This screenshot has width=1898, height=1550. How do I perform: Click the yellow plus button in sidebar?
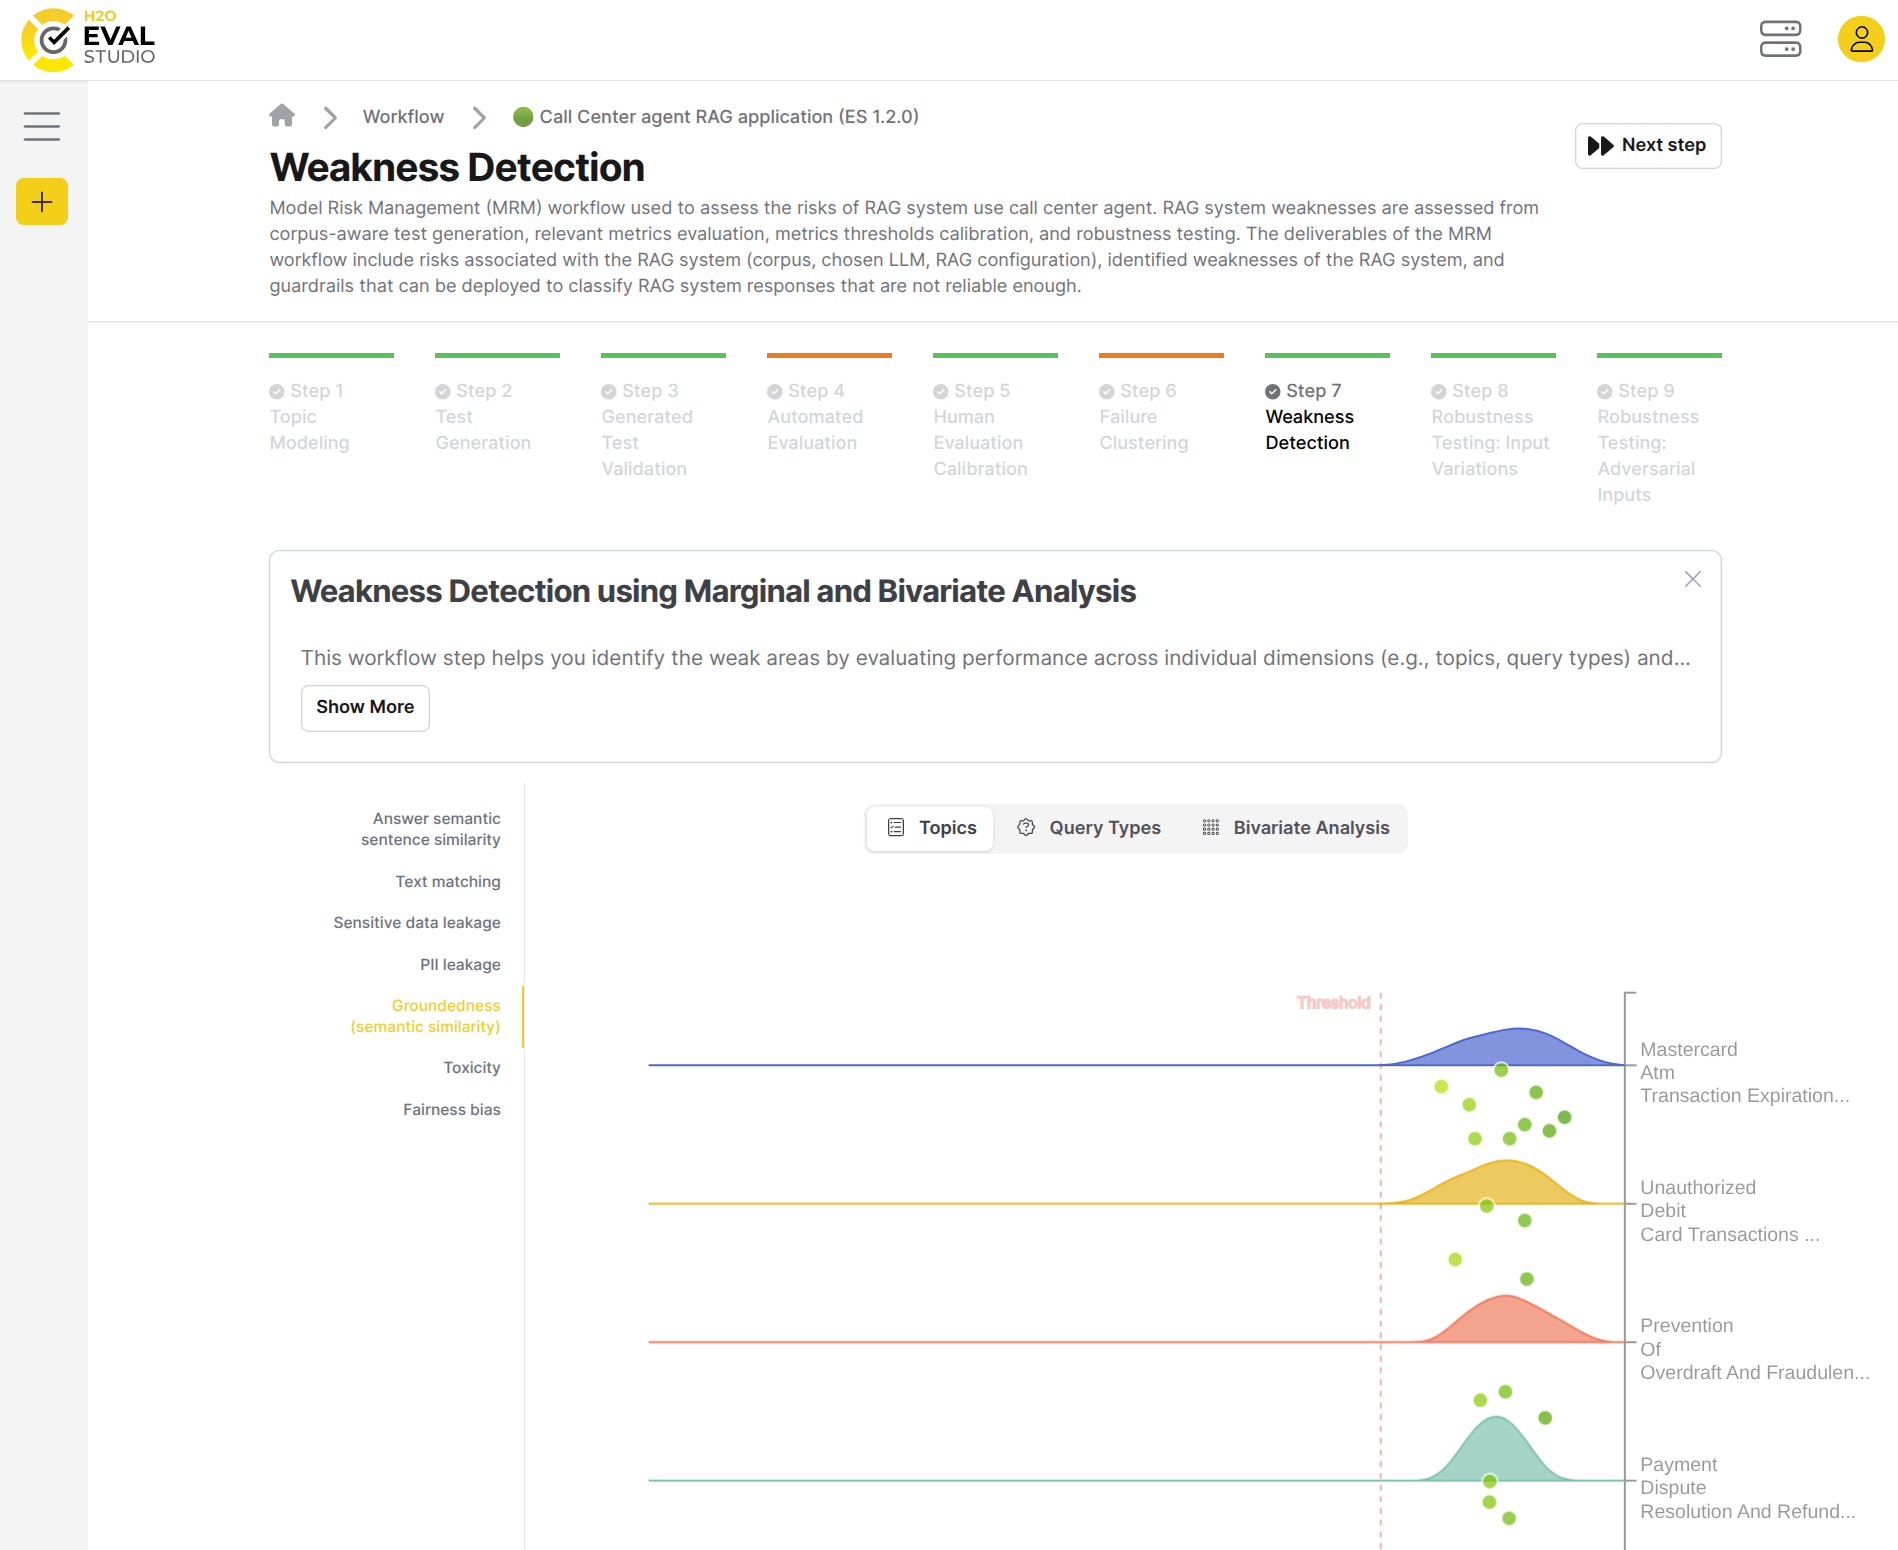tap(41, 201)
